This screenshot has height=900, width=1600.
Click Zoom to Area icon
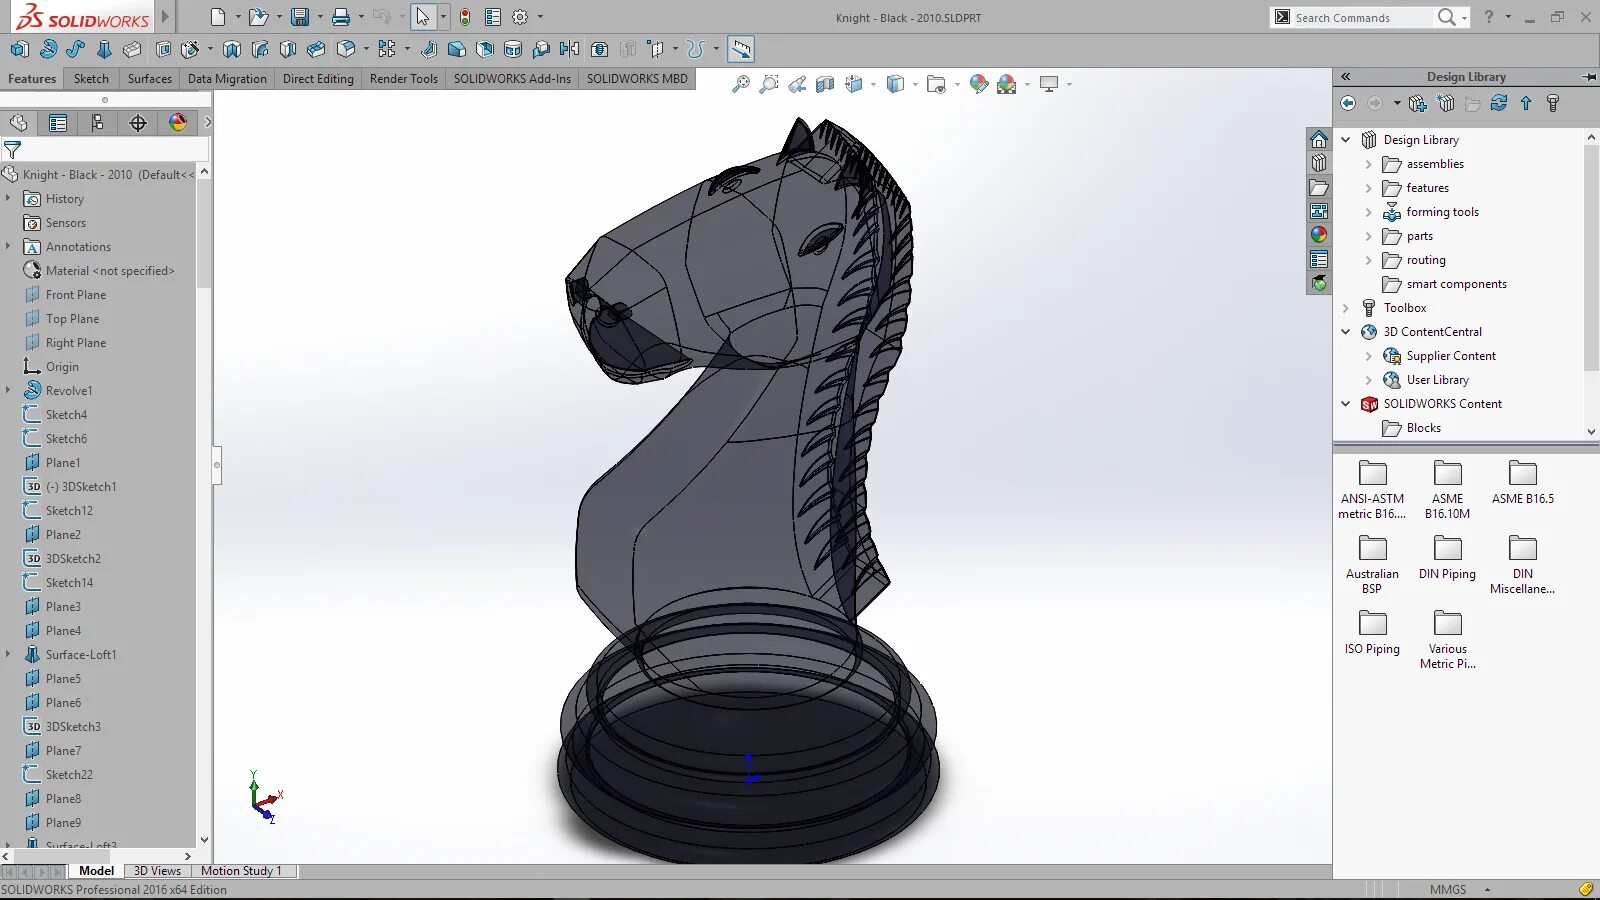(x=769, y=85)
